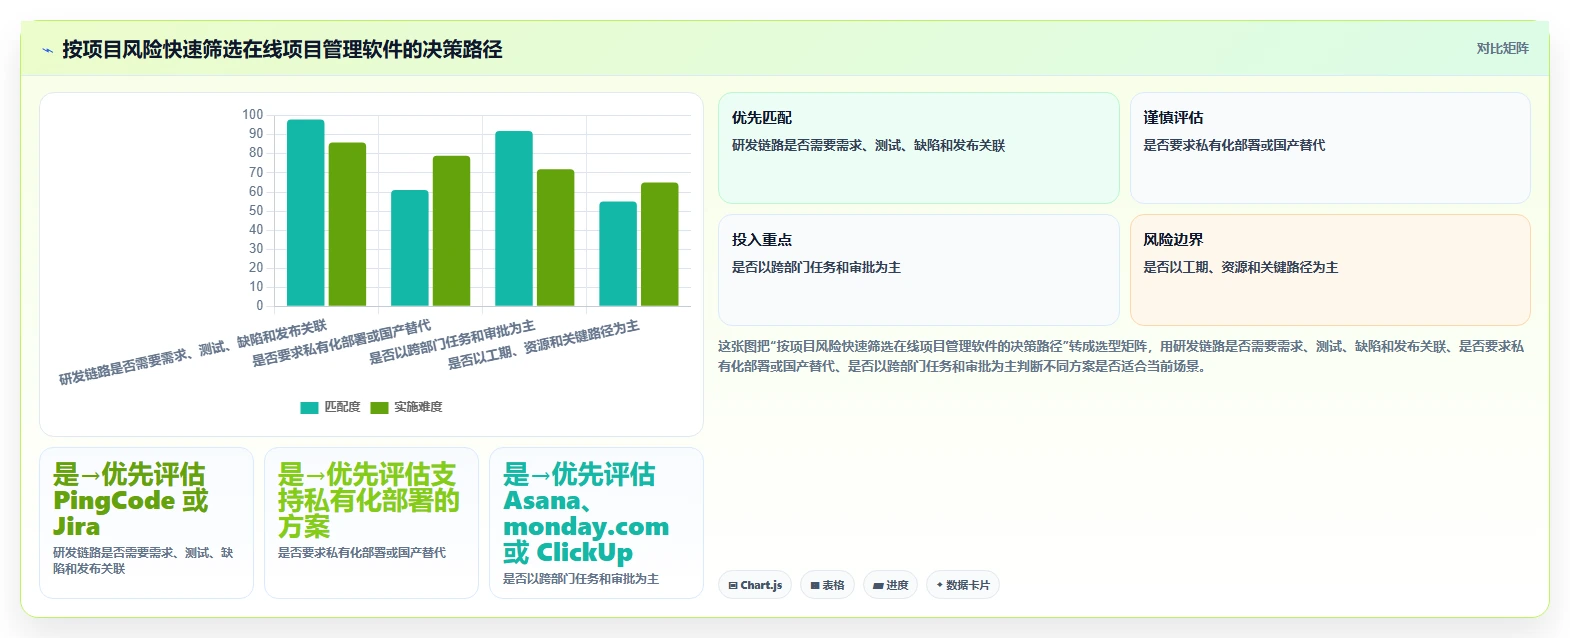
Task: Click the 表格 chip
Action: (x=827, y=585)
